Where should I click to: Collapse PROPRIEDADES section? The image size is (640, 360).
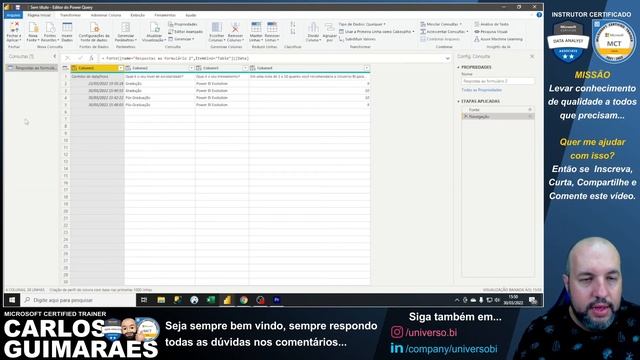458,67
